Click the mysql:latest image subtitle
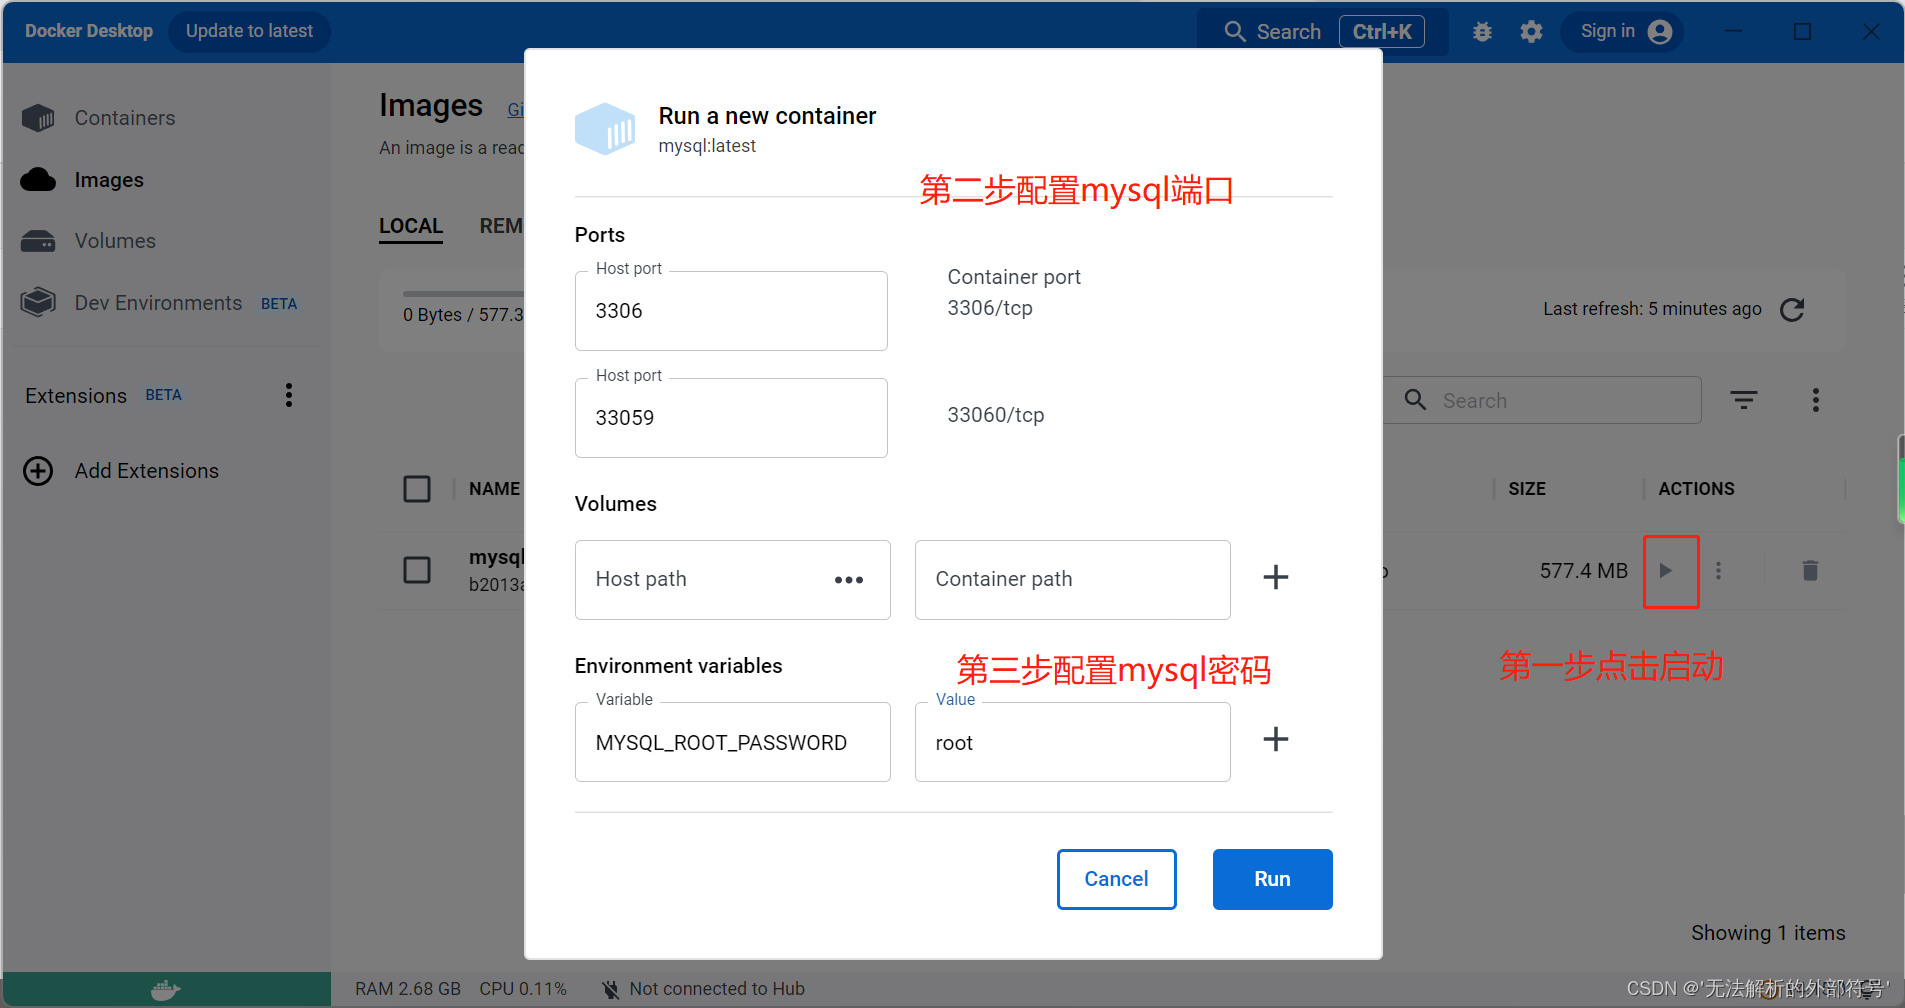 tap(707, 146)
